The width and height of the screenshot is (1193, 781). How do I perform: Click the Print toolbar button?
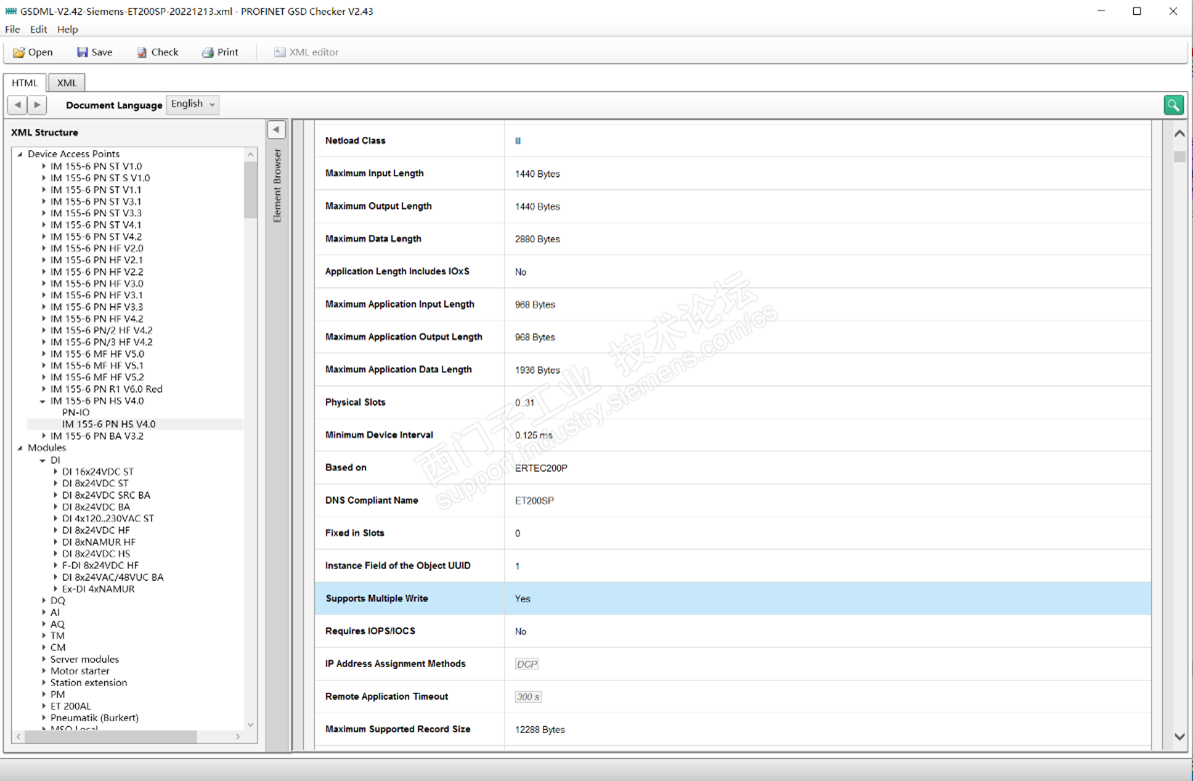[x=220, y=53]
